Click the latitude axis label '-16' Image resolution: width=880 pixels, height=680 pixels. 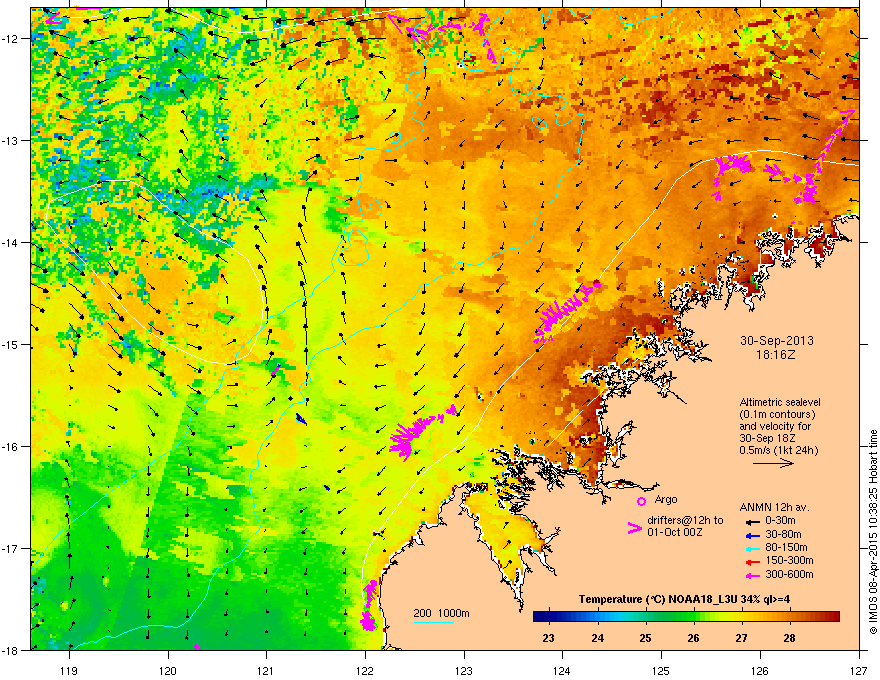[x=11, y=446]
